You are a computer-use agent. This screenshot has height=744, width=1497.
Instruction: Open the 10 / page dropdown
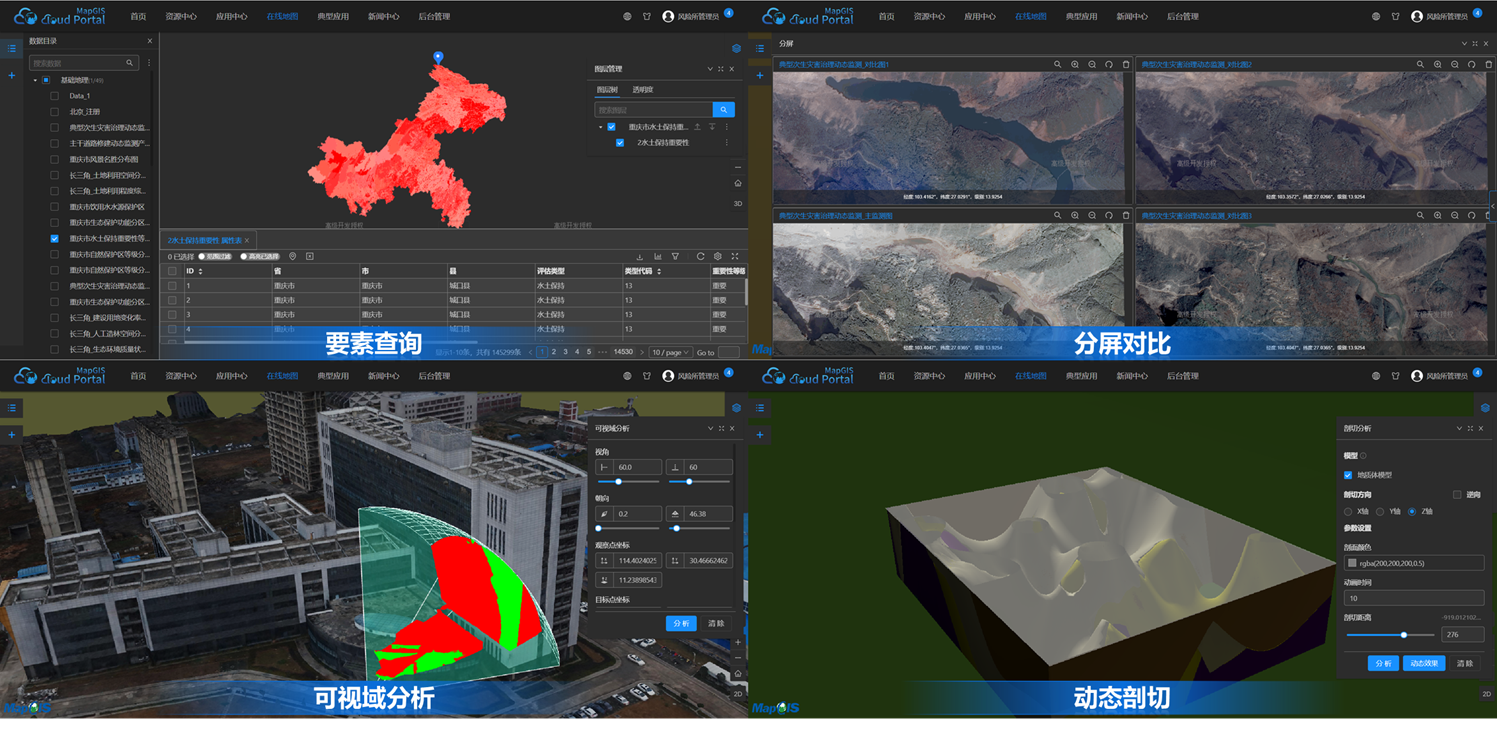670,352
